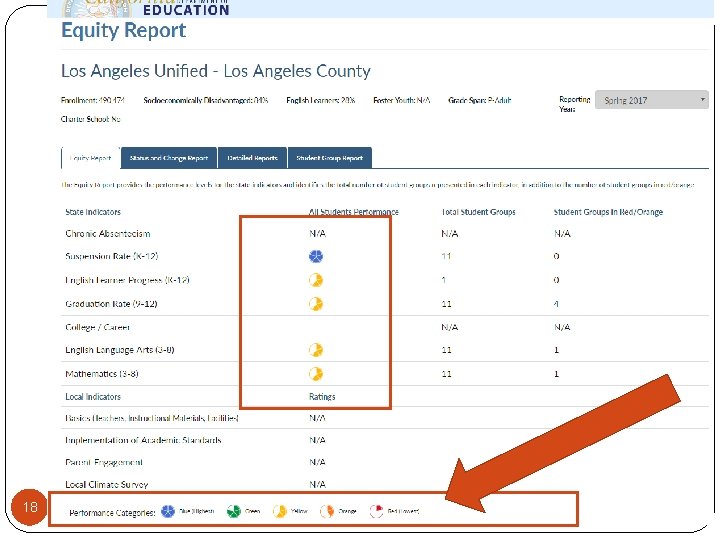Viewport: 720px width, 540px height.
Task: Switch to the Status and Change Report tab
Action: click(x=169, y=158)
